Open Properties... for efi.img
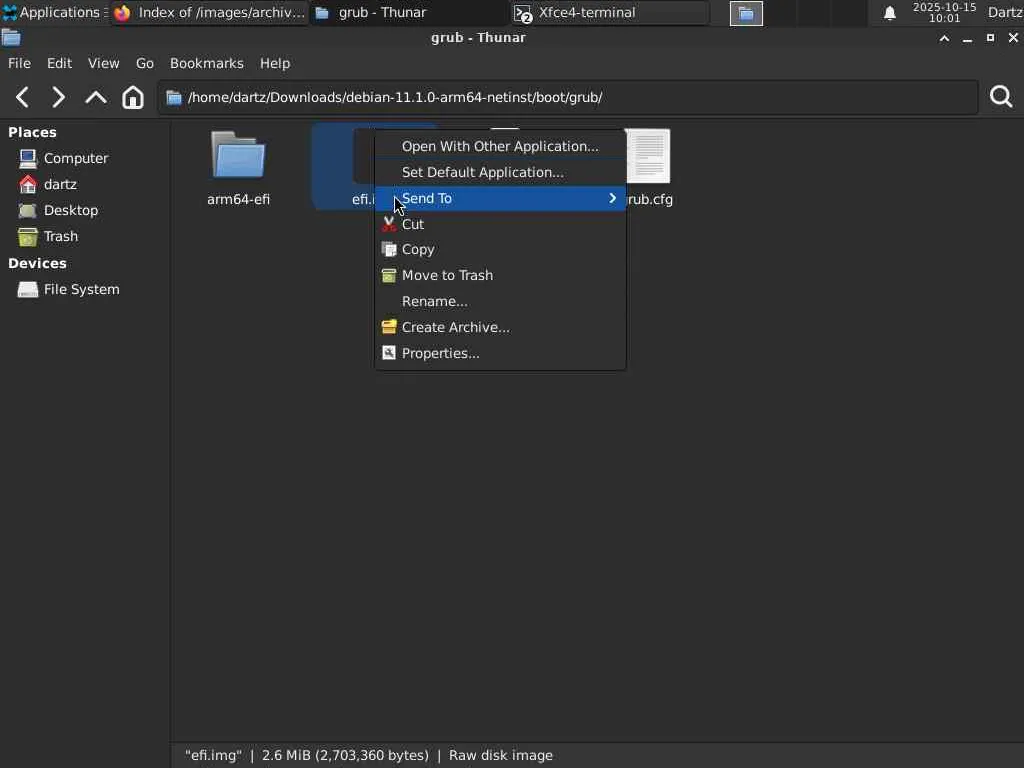The height and width of the screenshot is (768, 1024). point(440,353)
